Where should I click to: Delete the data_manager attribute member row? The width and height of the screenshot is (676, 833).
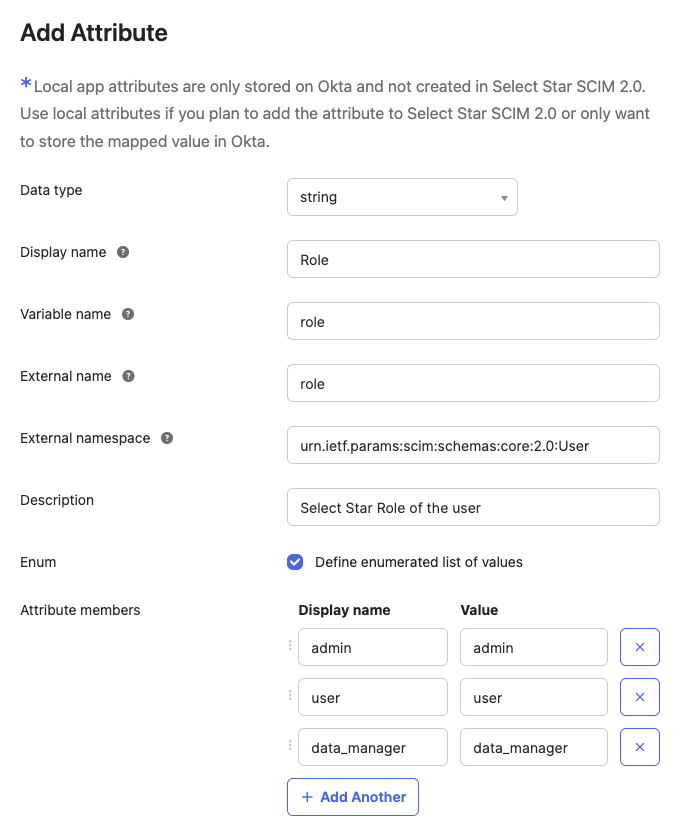click(x=640, y=747)
